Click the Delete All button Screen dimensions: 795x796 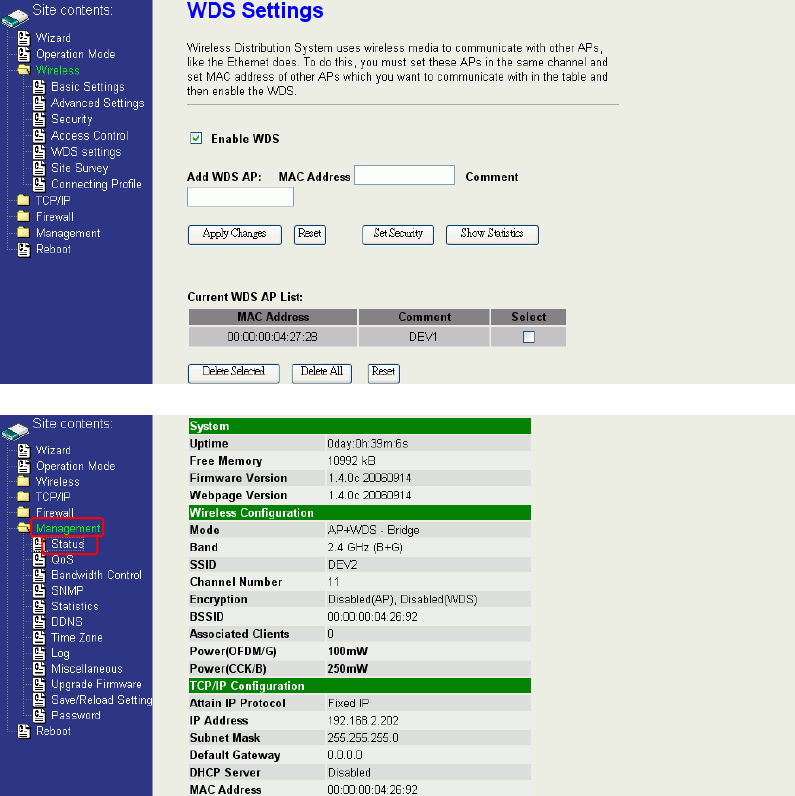pos(322,373)
